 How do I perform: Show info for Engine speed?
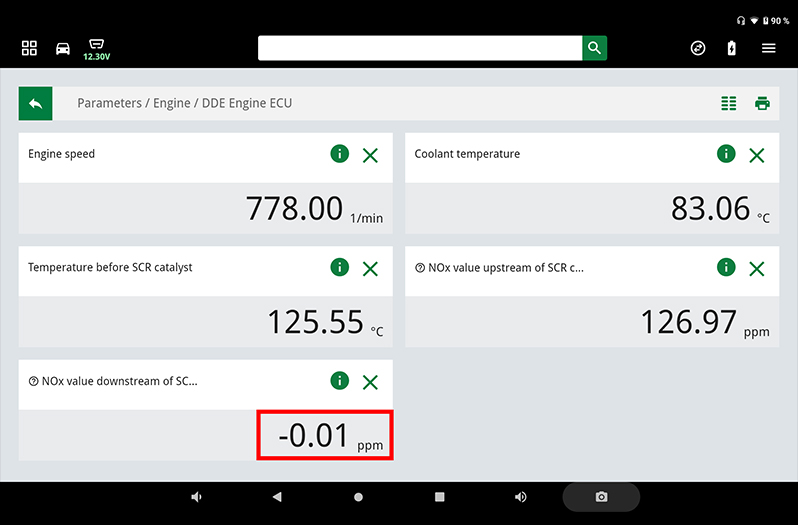tap(339, 154)
